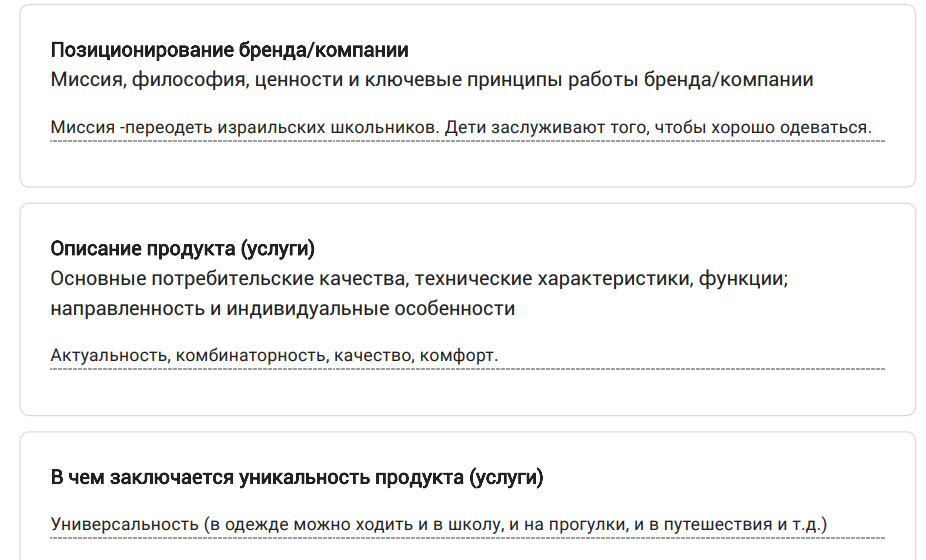Click heading 'Позиционирование бренда/компании'
926x560 pixels.
(x=229, y=50)
